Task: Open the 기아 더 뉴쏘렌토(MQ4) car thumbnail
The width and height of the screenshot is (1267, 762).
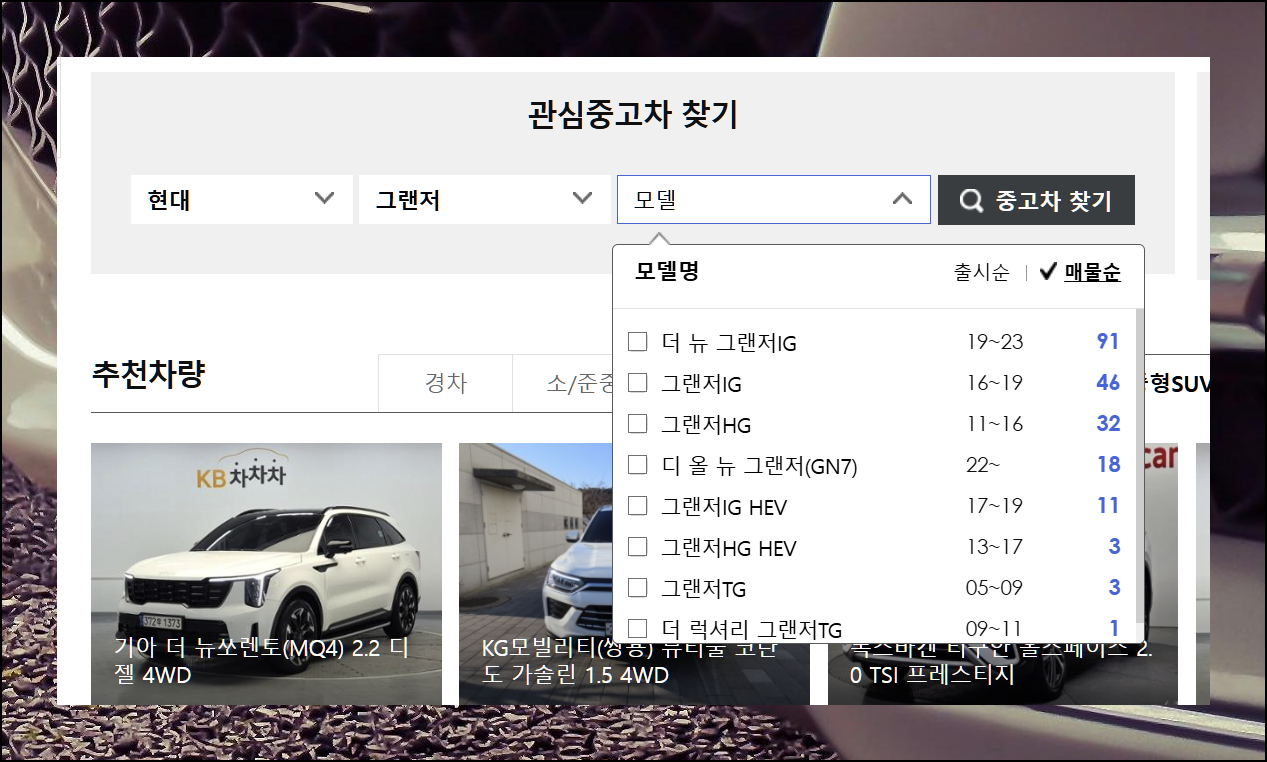Action: [266, 573]
